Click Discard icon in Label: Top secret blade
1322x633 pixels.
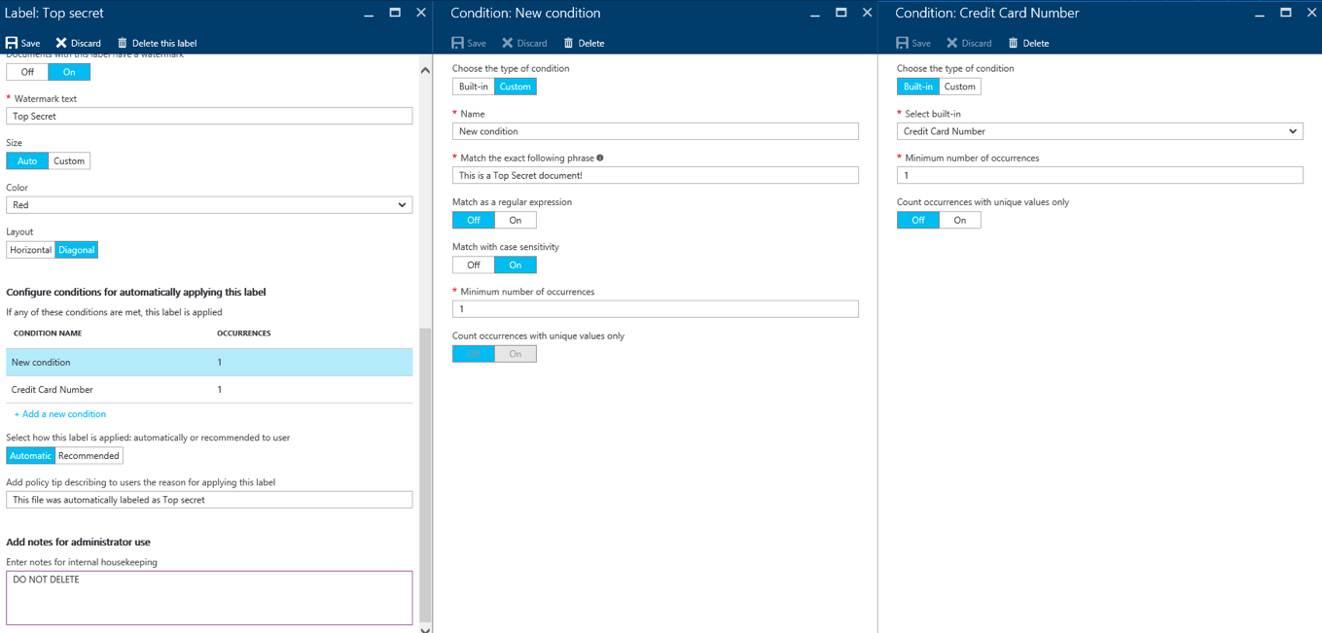[x=61, y=43]
